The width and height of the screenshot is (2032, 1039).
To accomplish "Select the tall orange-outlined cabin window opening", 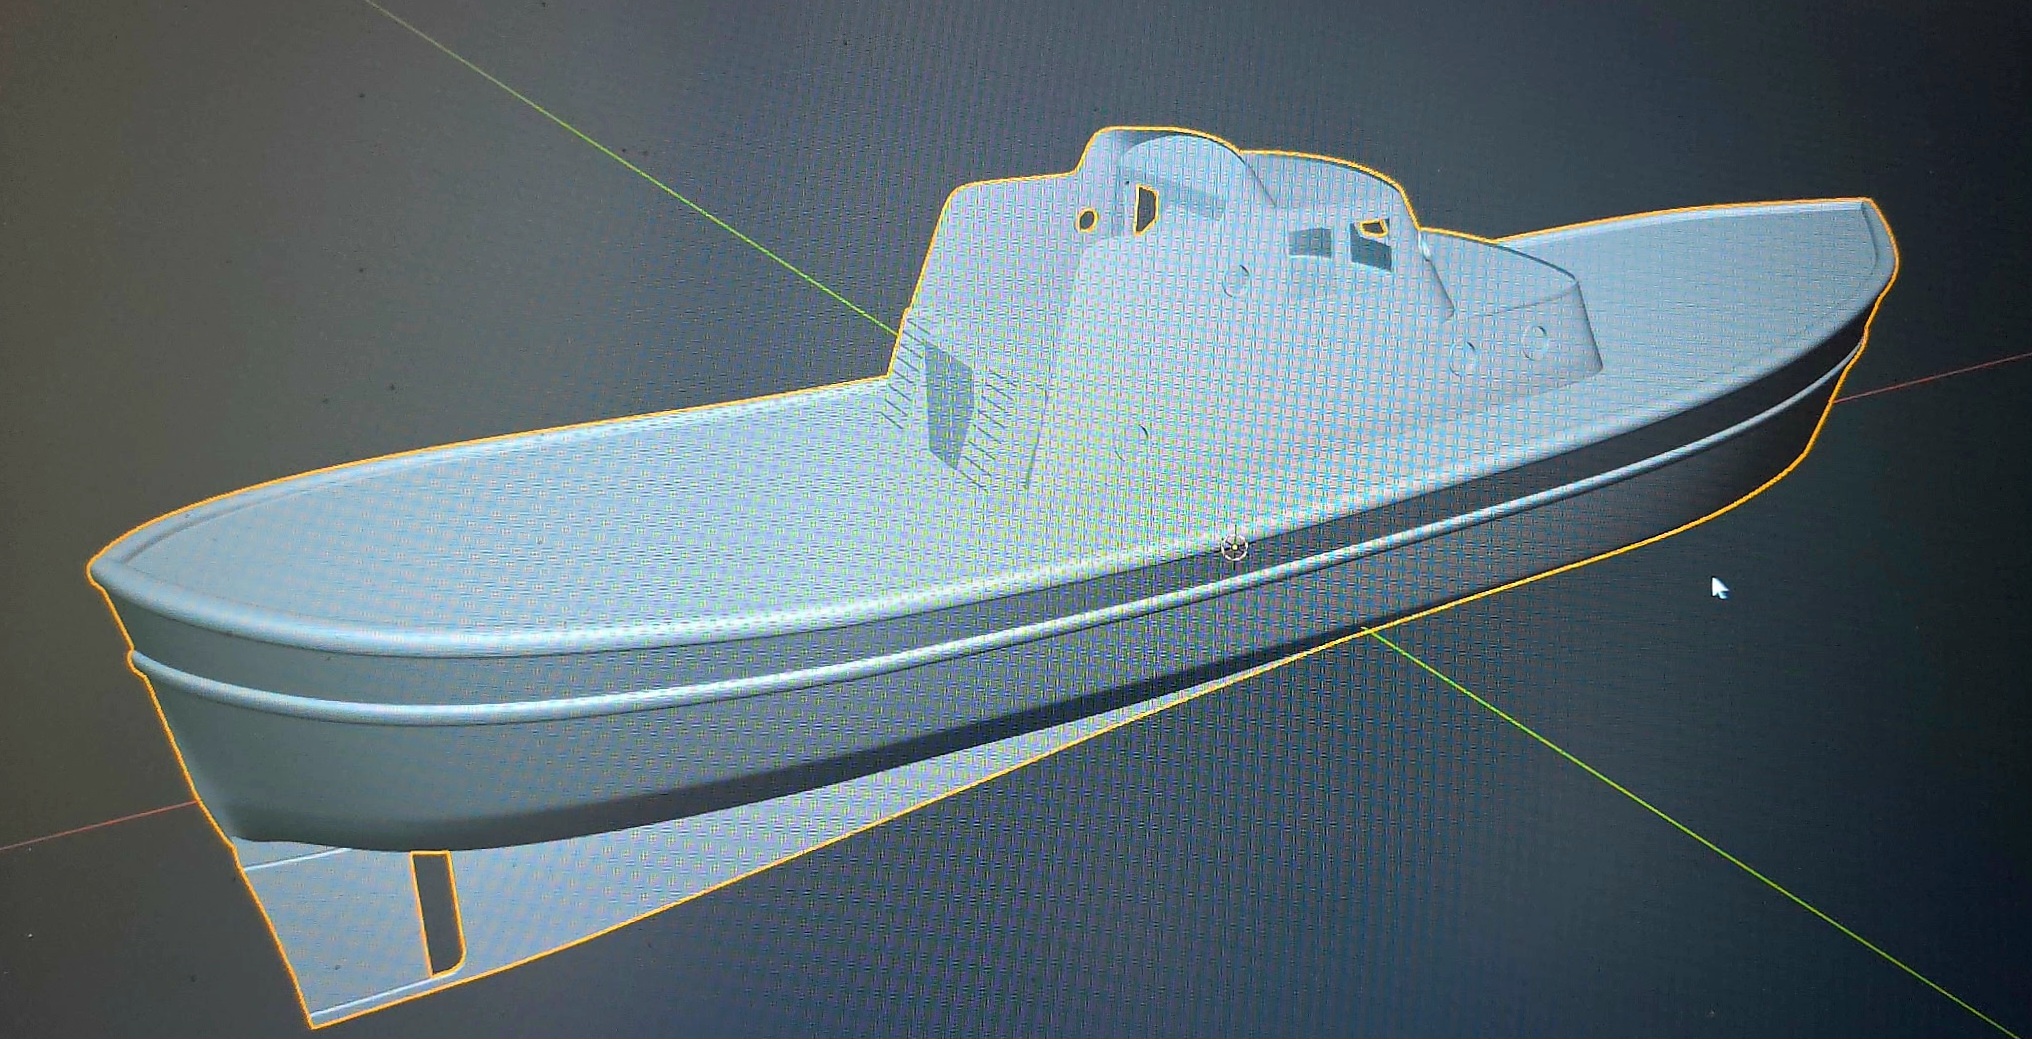I will pos(1139,205).
